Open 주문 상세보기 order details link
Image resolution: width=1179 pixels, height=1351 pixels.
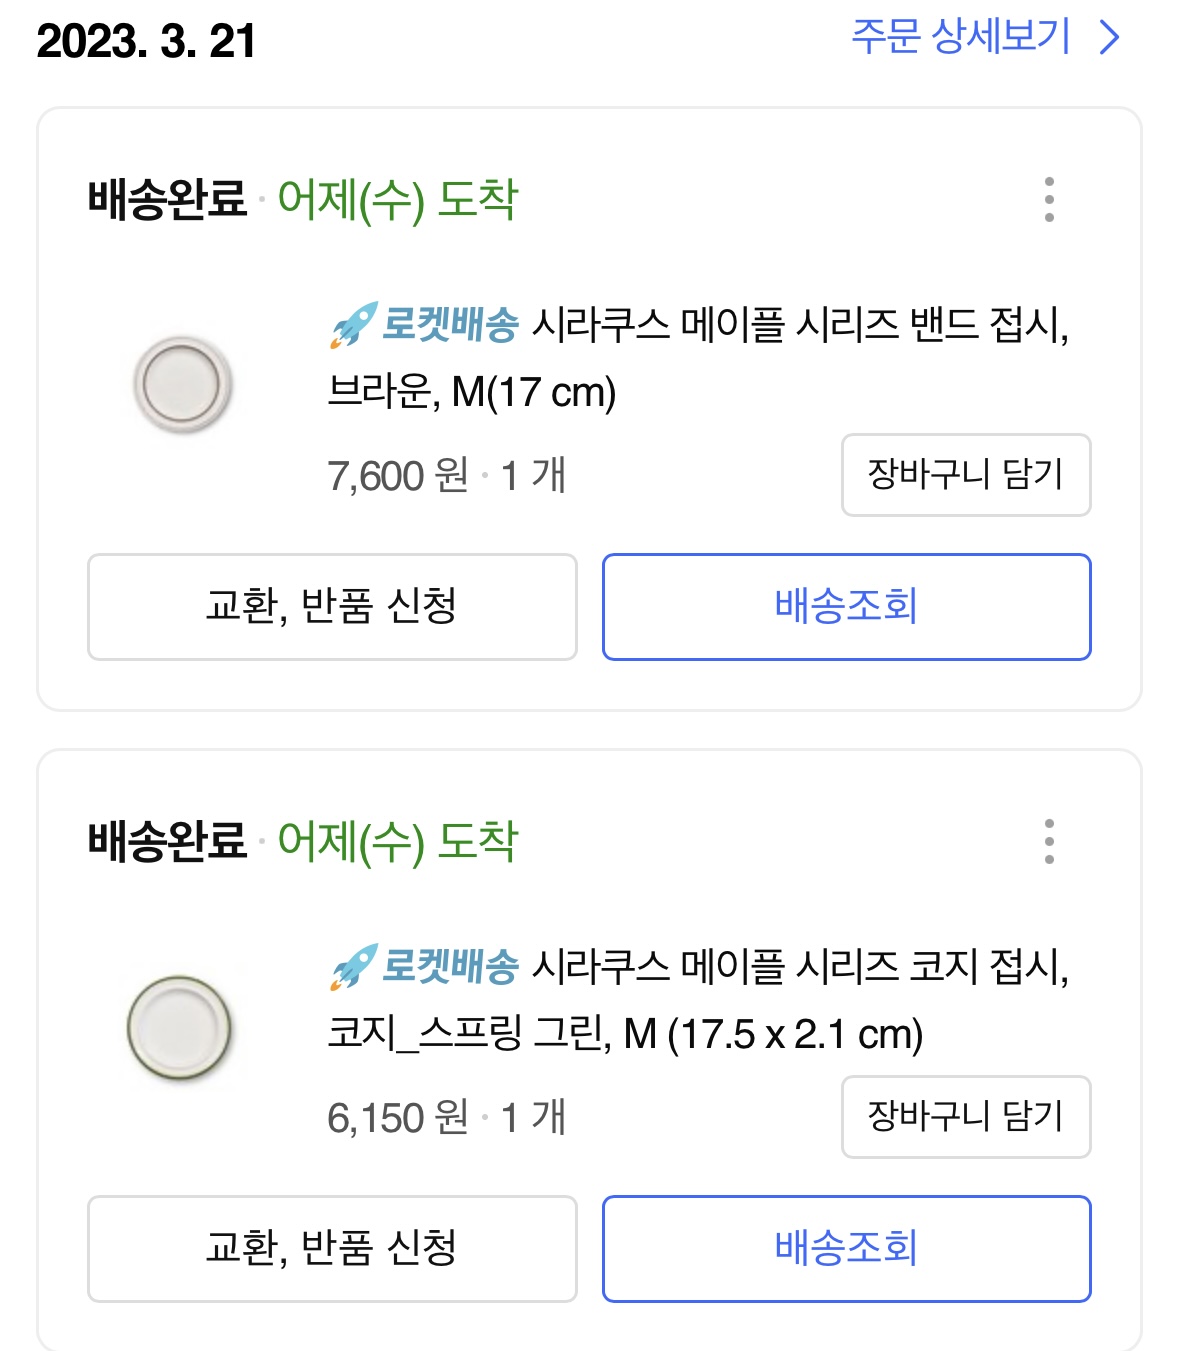coord(986,37)
